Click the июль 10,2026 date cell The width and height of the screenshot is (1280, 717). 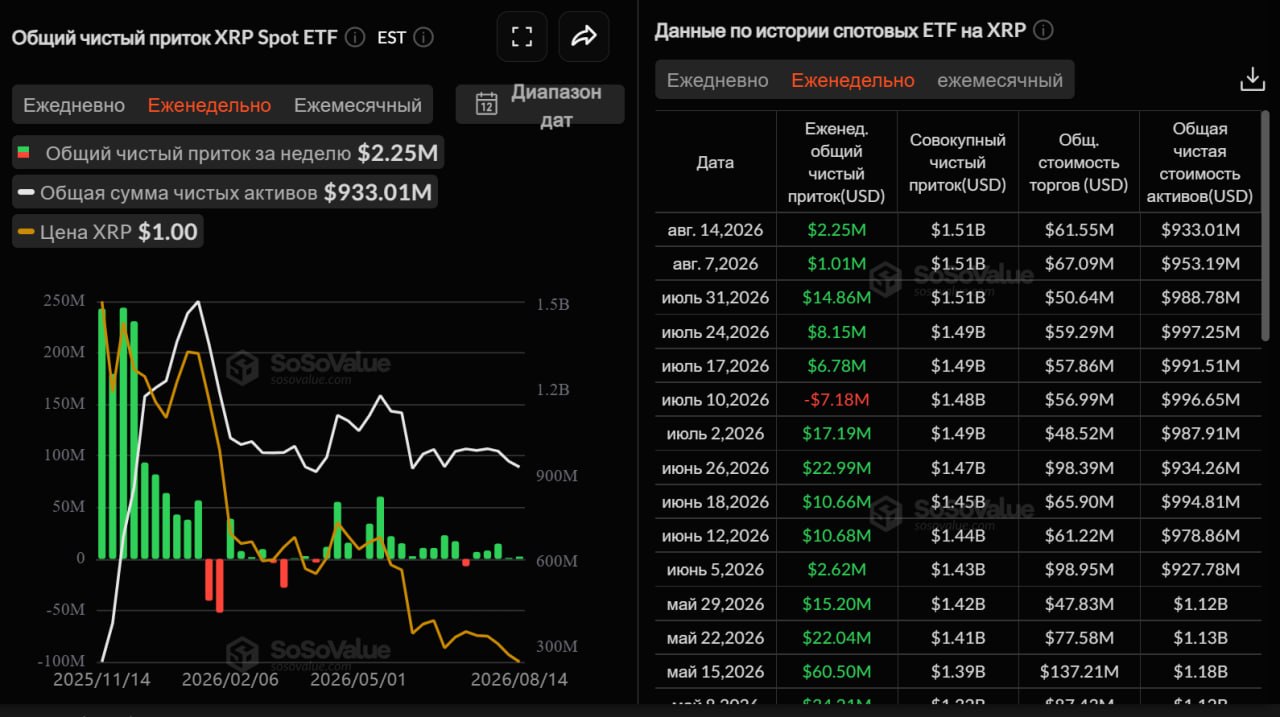pyautogui.click(x=715, y=400)
